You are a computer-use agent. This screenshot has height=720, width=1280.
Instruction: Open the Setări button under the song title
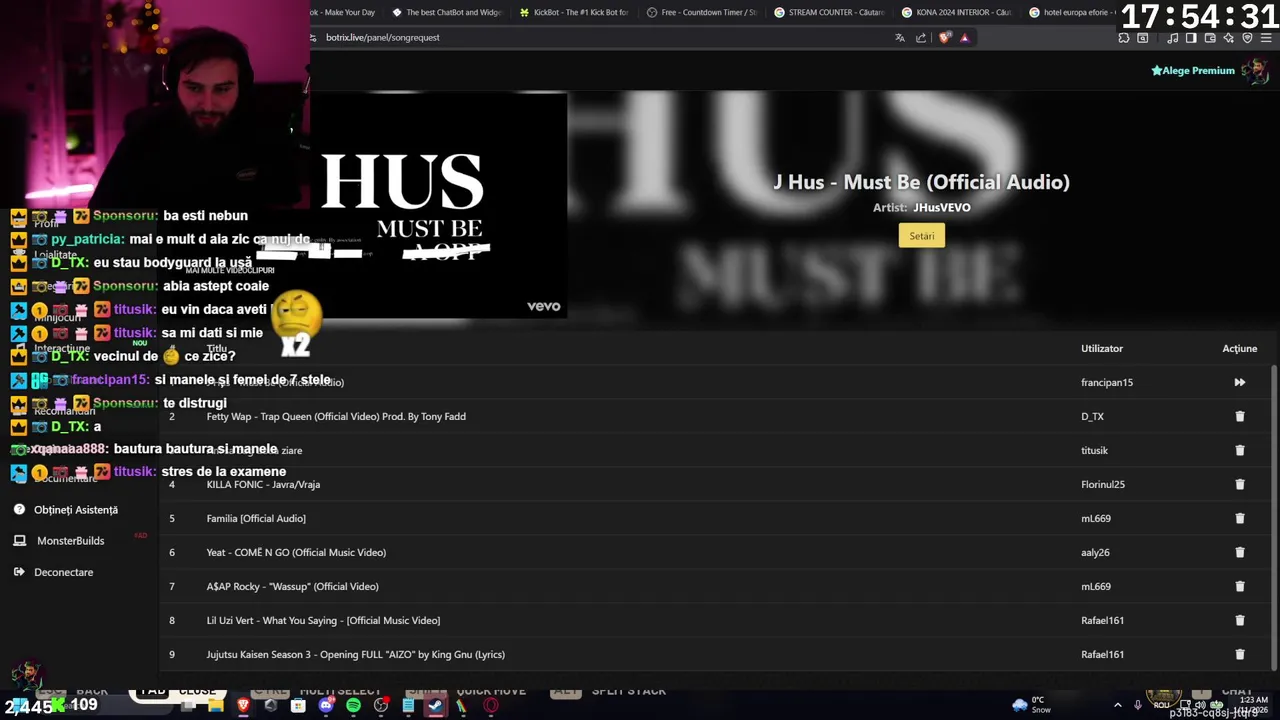tap(921, 236)
